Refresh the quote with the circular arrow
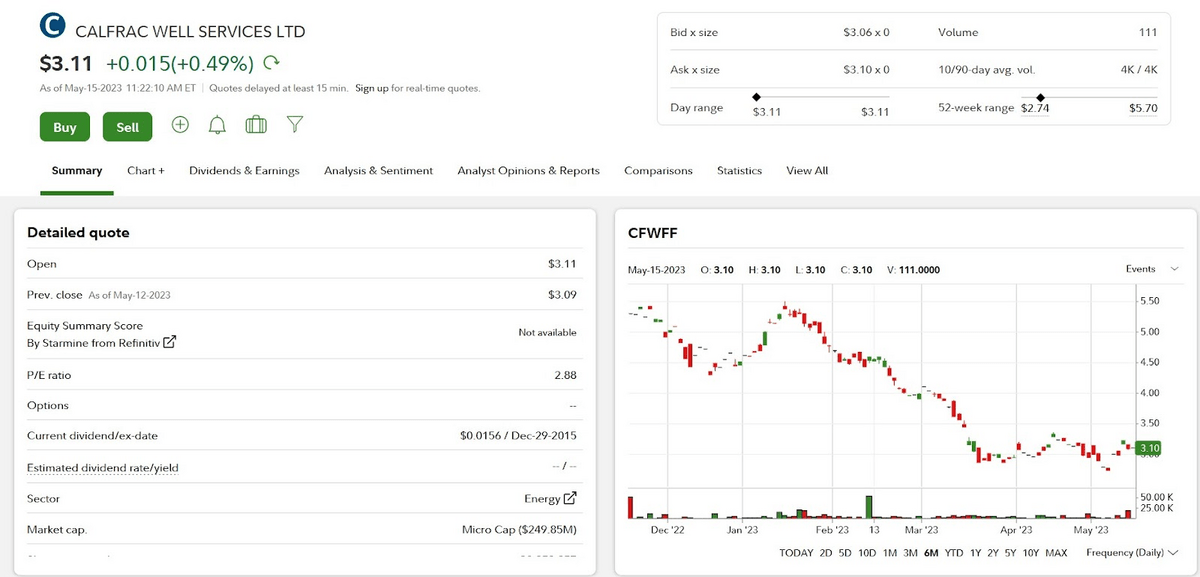The height and width of the screenshot is (577, 1200). (x=271, y=64)
